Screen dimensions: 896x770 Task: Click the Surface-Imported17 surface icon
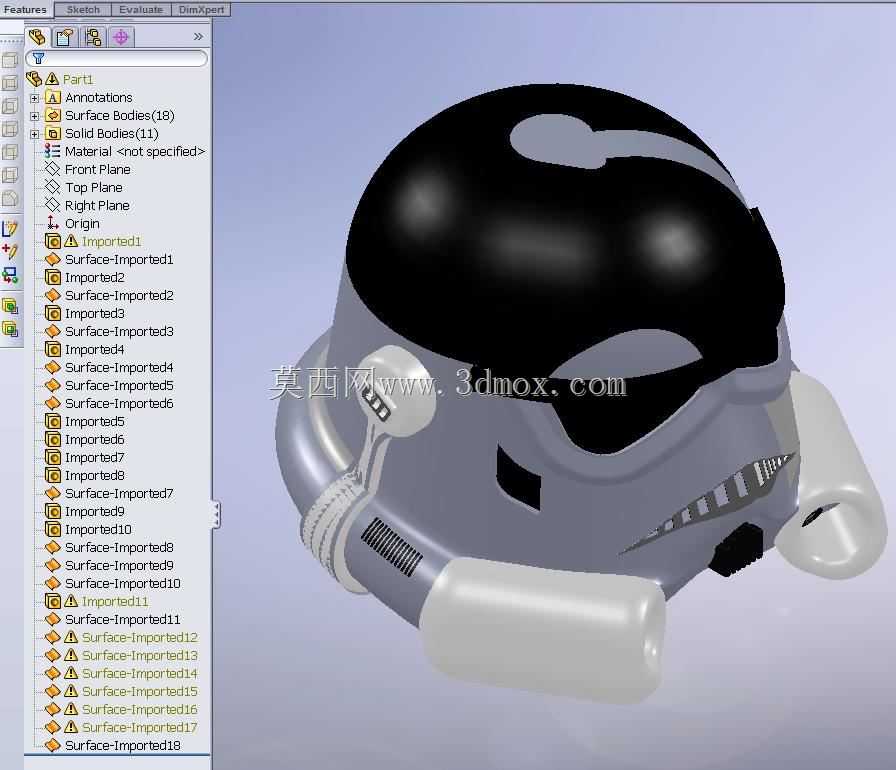pyautogui.click(x=53, y=727)
